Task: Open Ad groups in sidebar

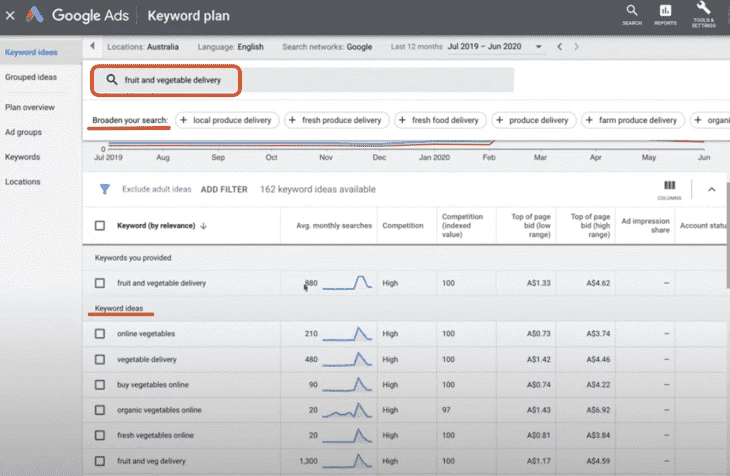Action: click(23, 132)
